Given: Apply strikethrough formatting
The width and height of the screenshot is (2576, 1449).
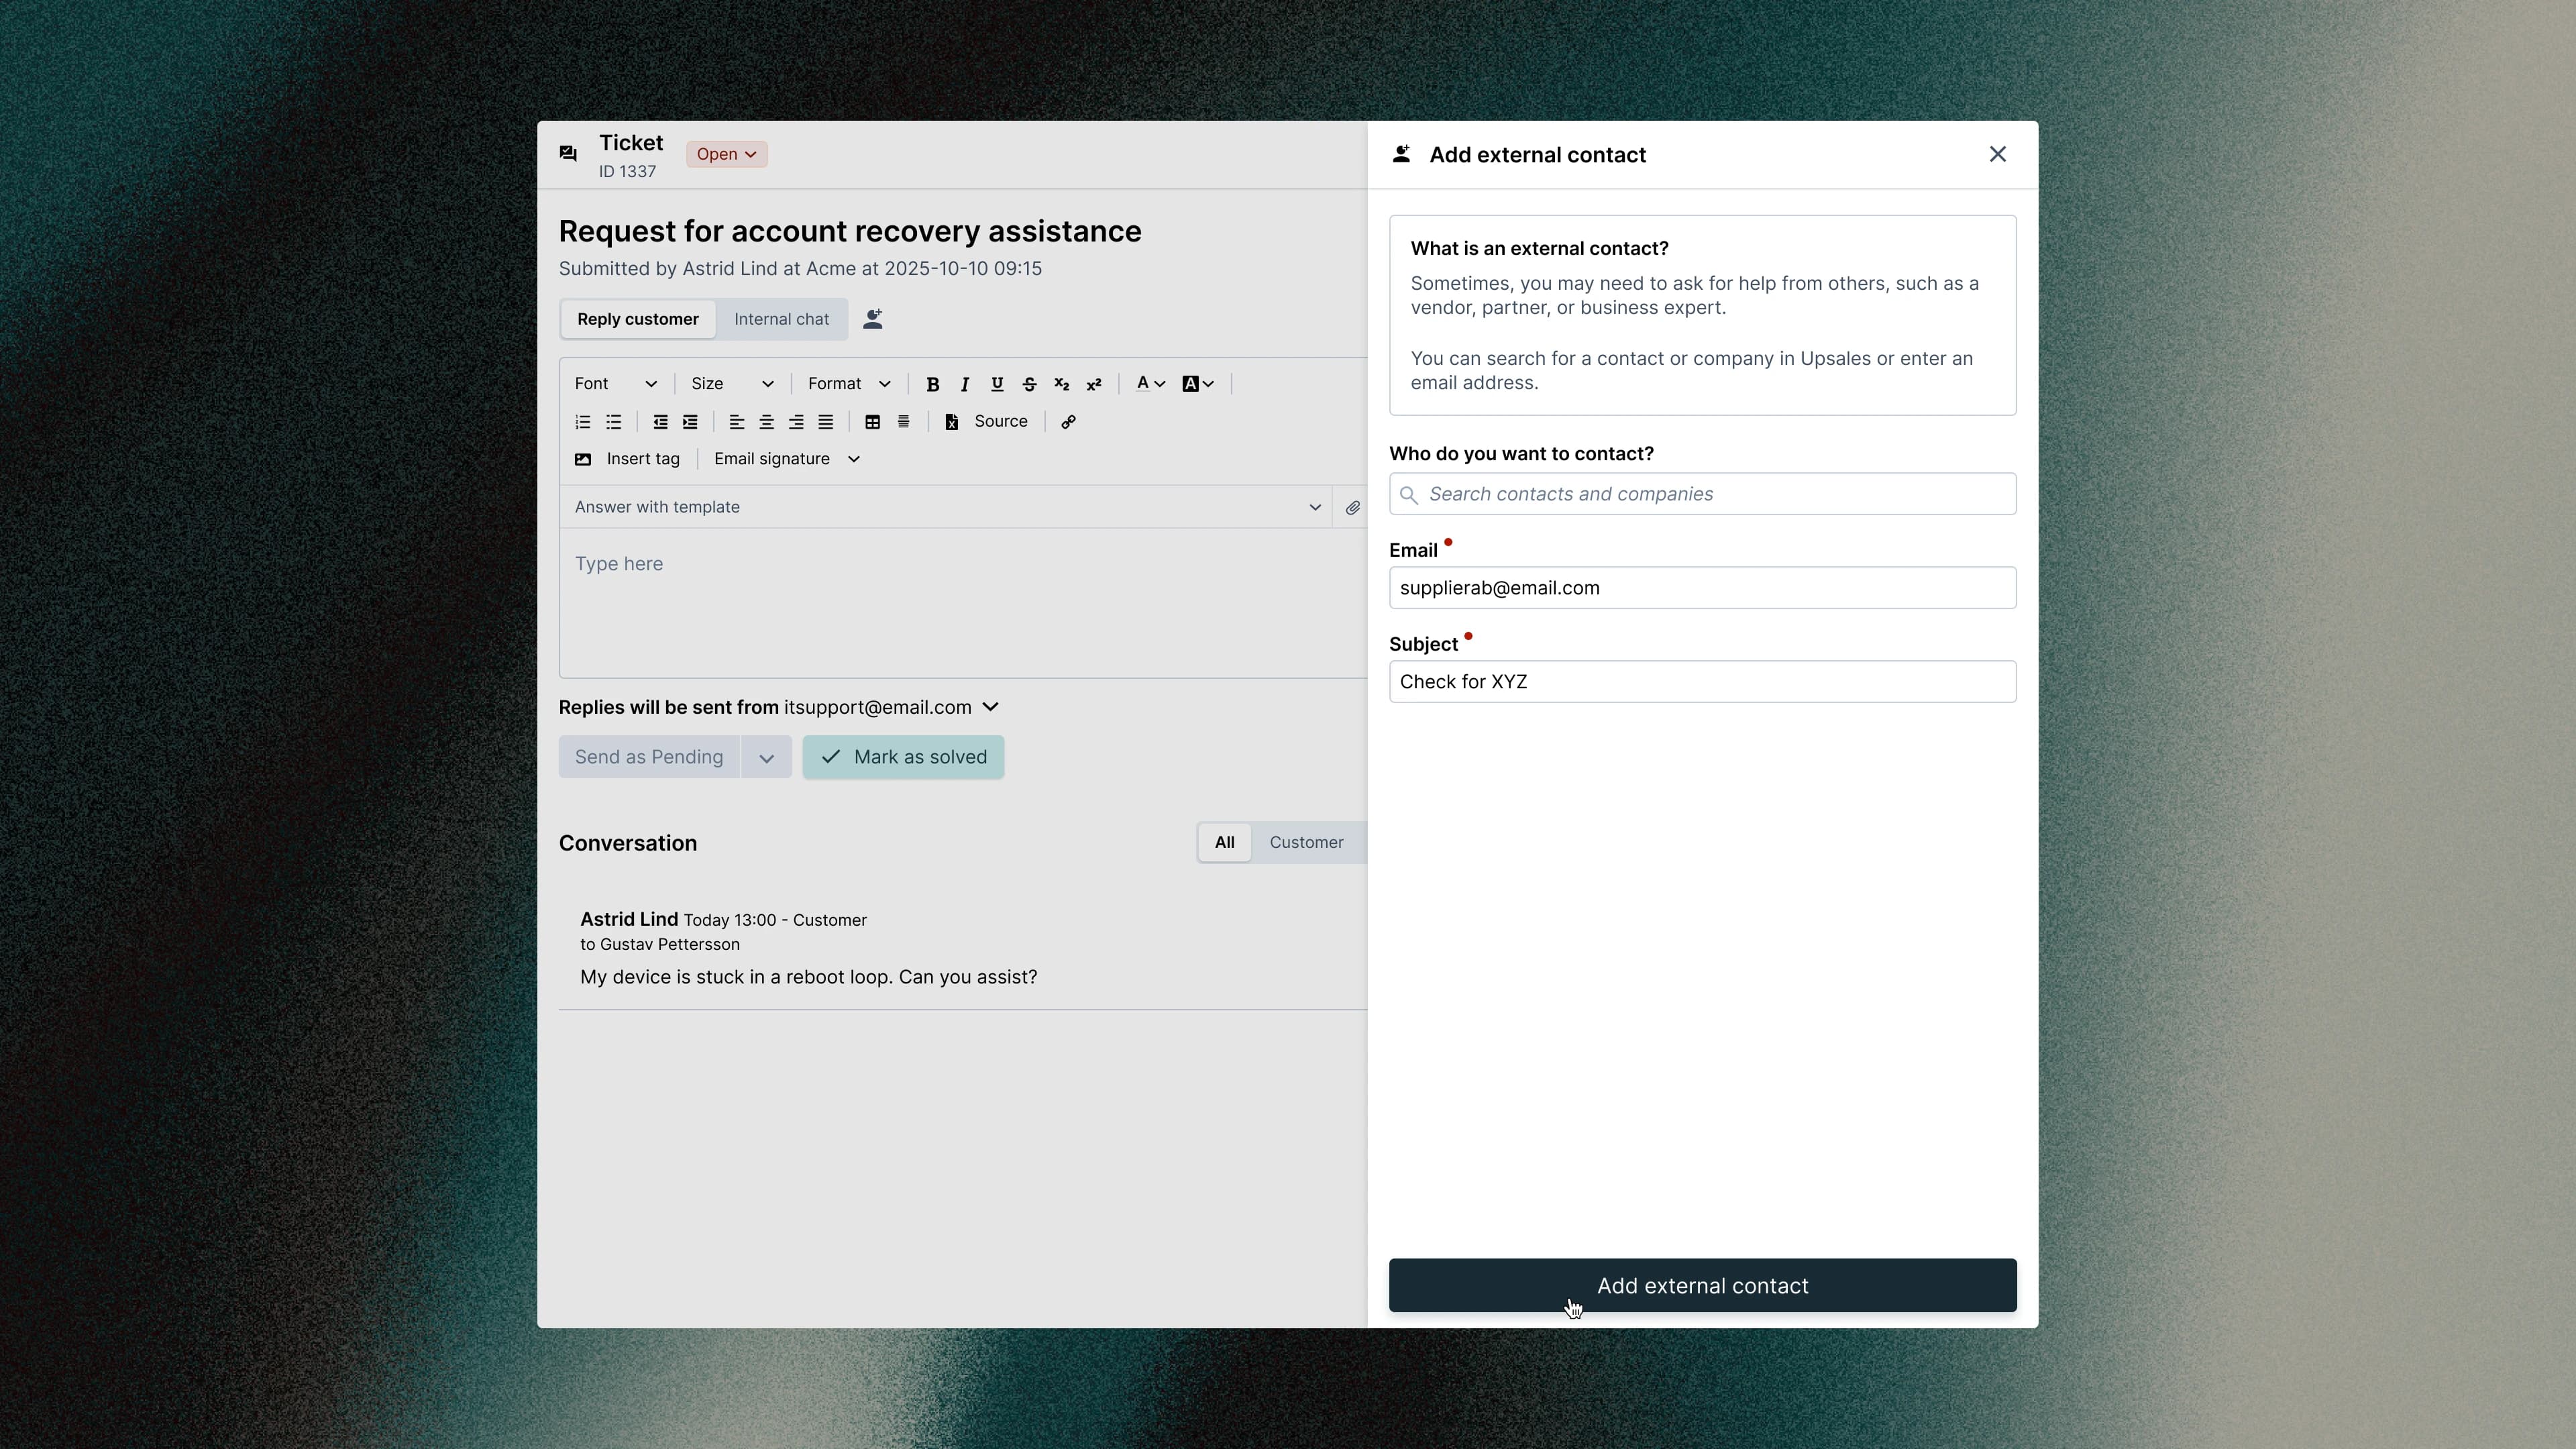Looking at the screenshot, I should click(1029, 383).
